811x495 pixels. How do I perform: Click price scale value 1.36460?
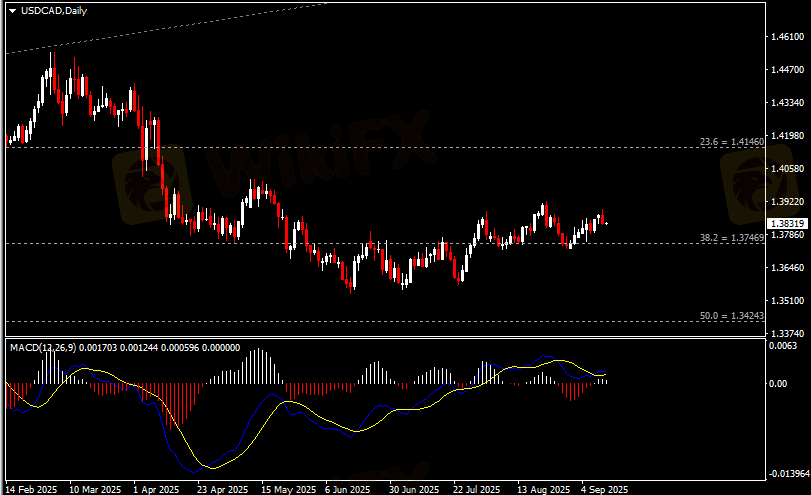(787, 267)
